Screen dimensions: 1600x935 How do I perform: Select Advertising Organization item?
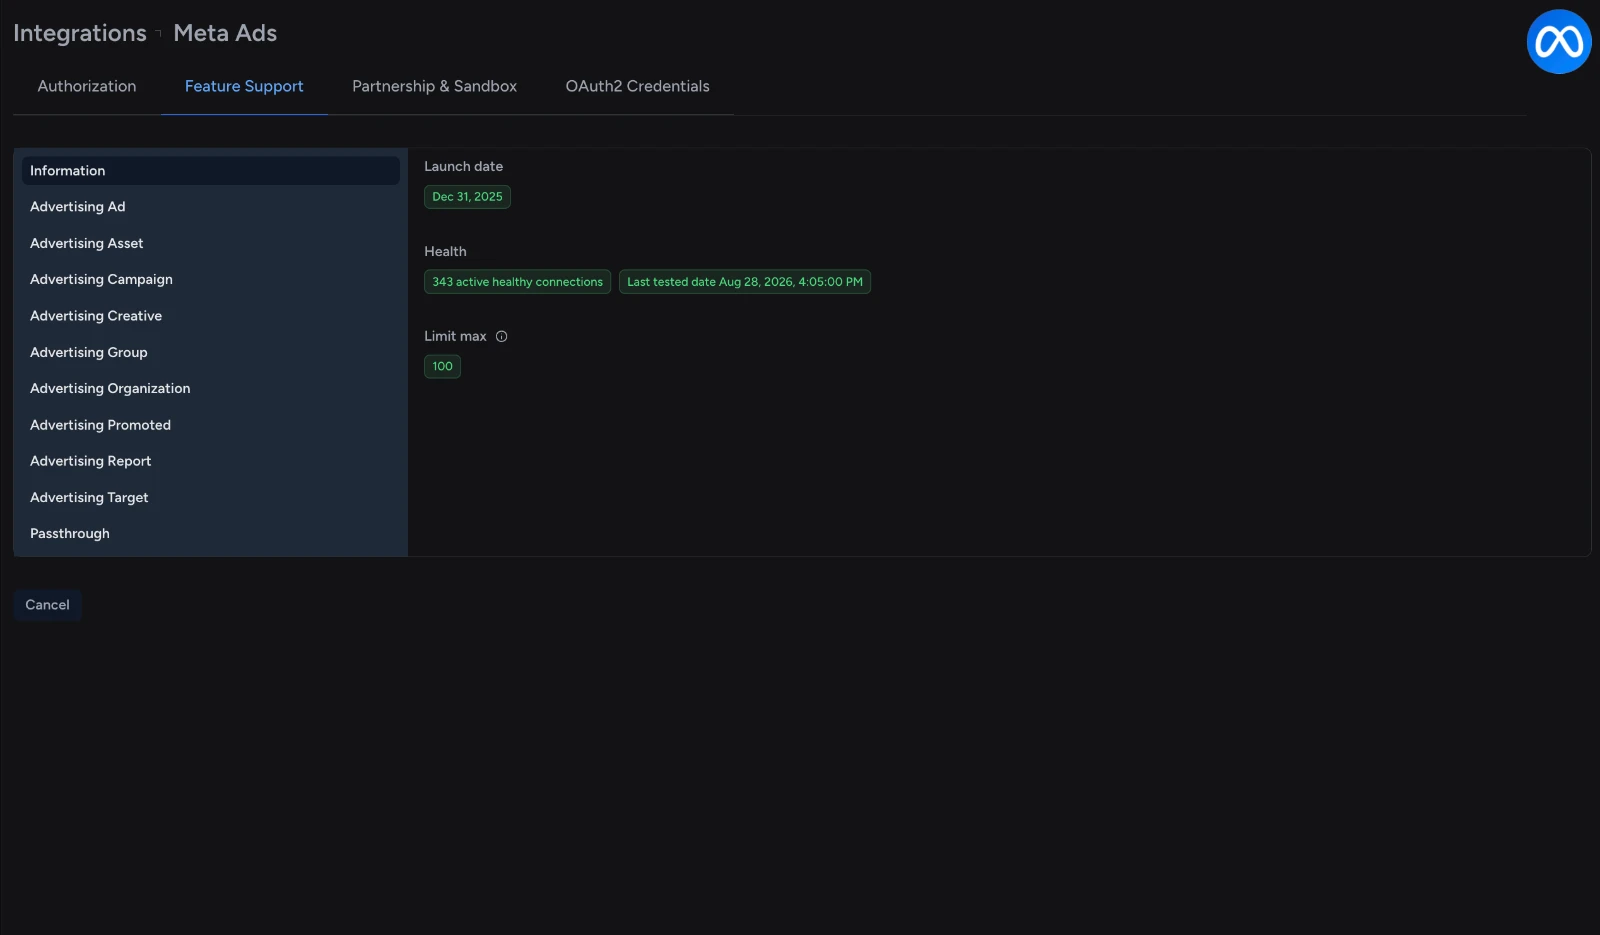(211, 388)
